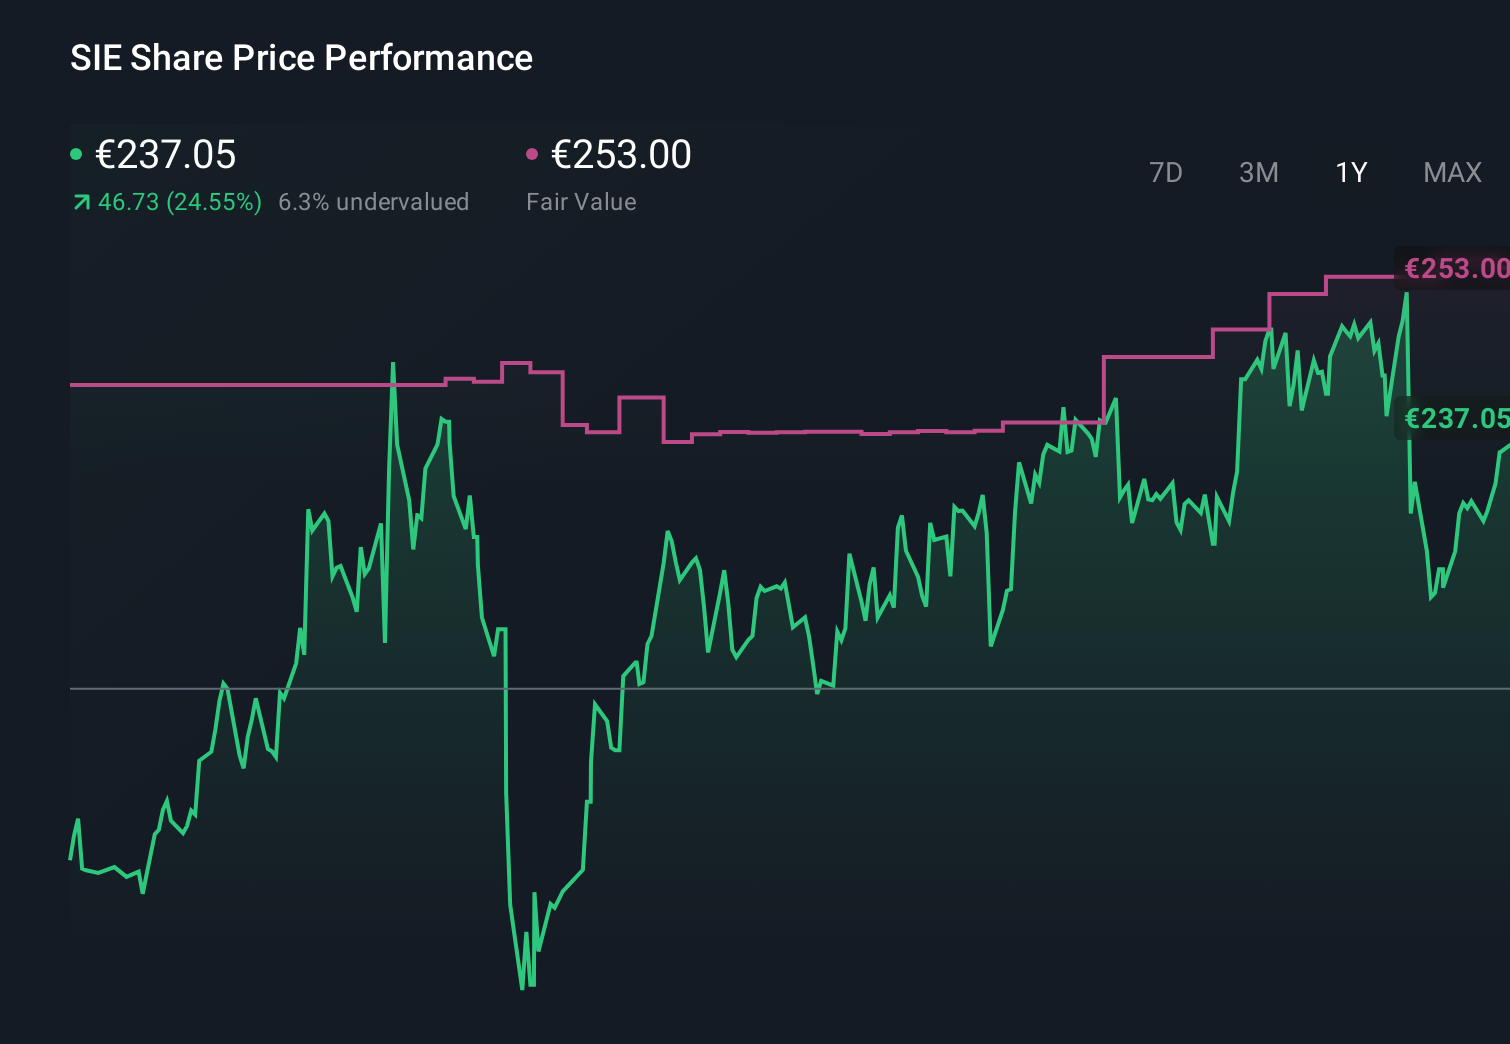Open the MAX period view

[1451, 172]
